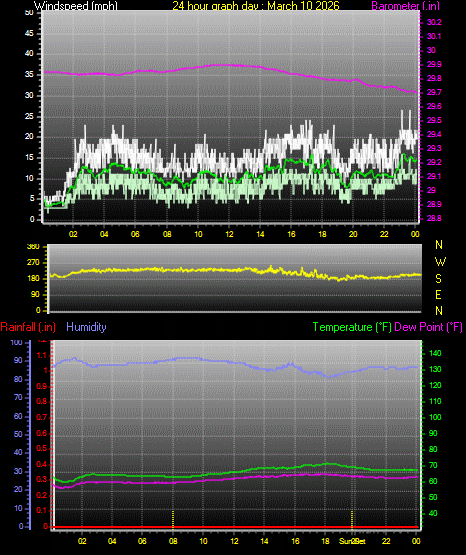Click the '24 hour graph day : March 10 2026' heading
Viewport: 466px width, 555px height.
pyautogui.click(x=256, y=6)
